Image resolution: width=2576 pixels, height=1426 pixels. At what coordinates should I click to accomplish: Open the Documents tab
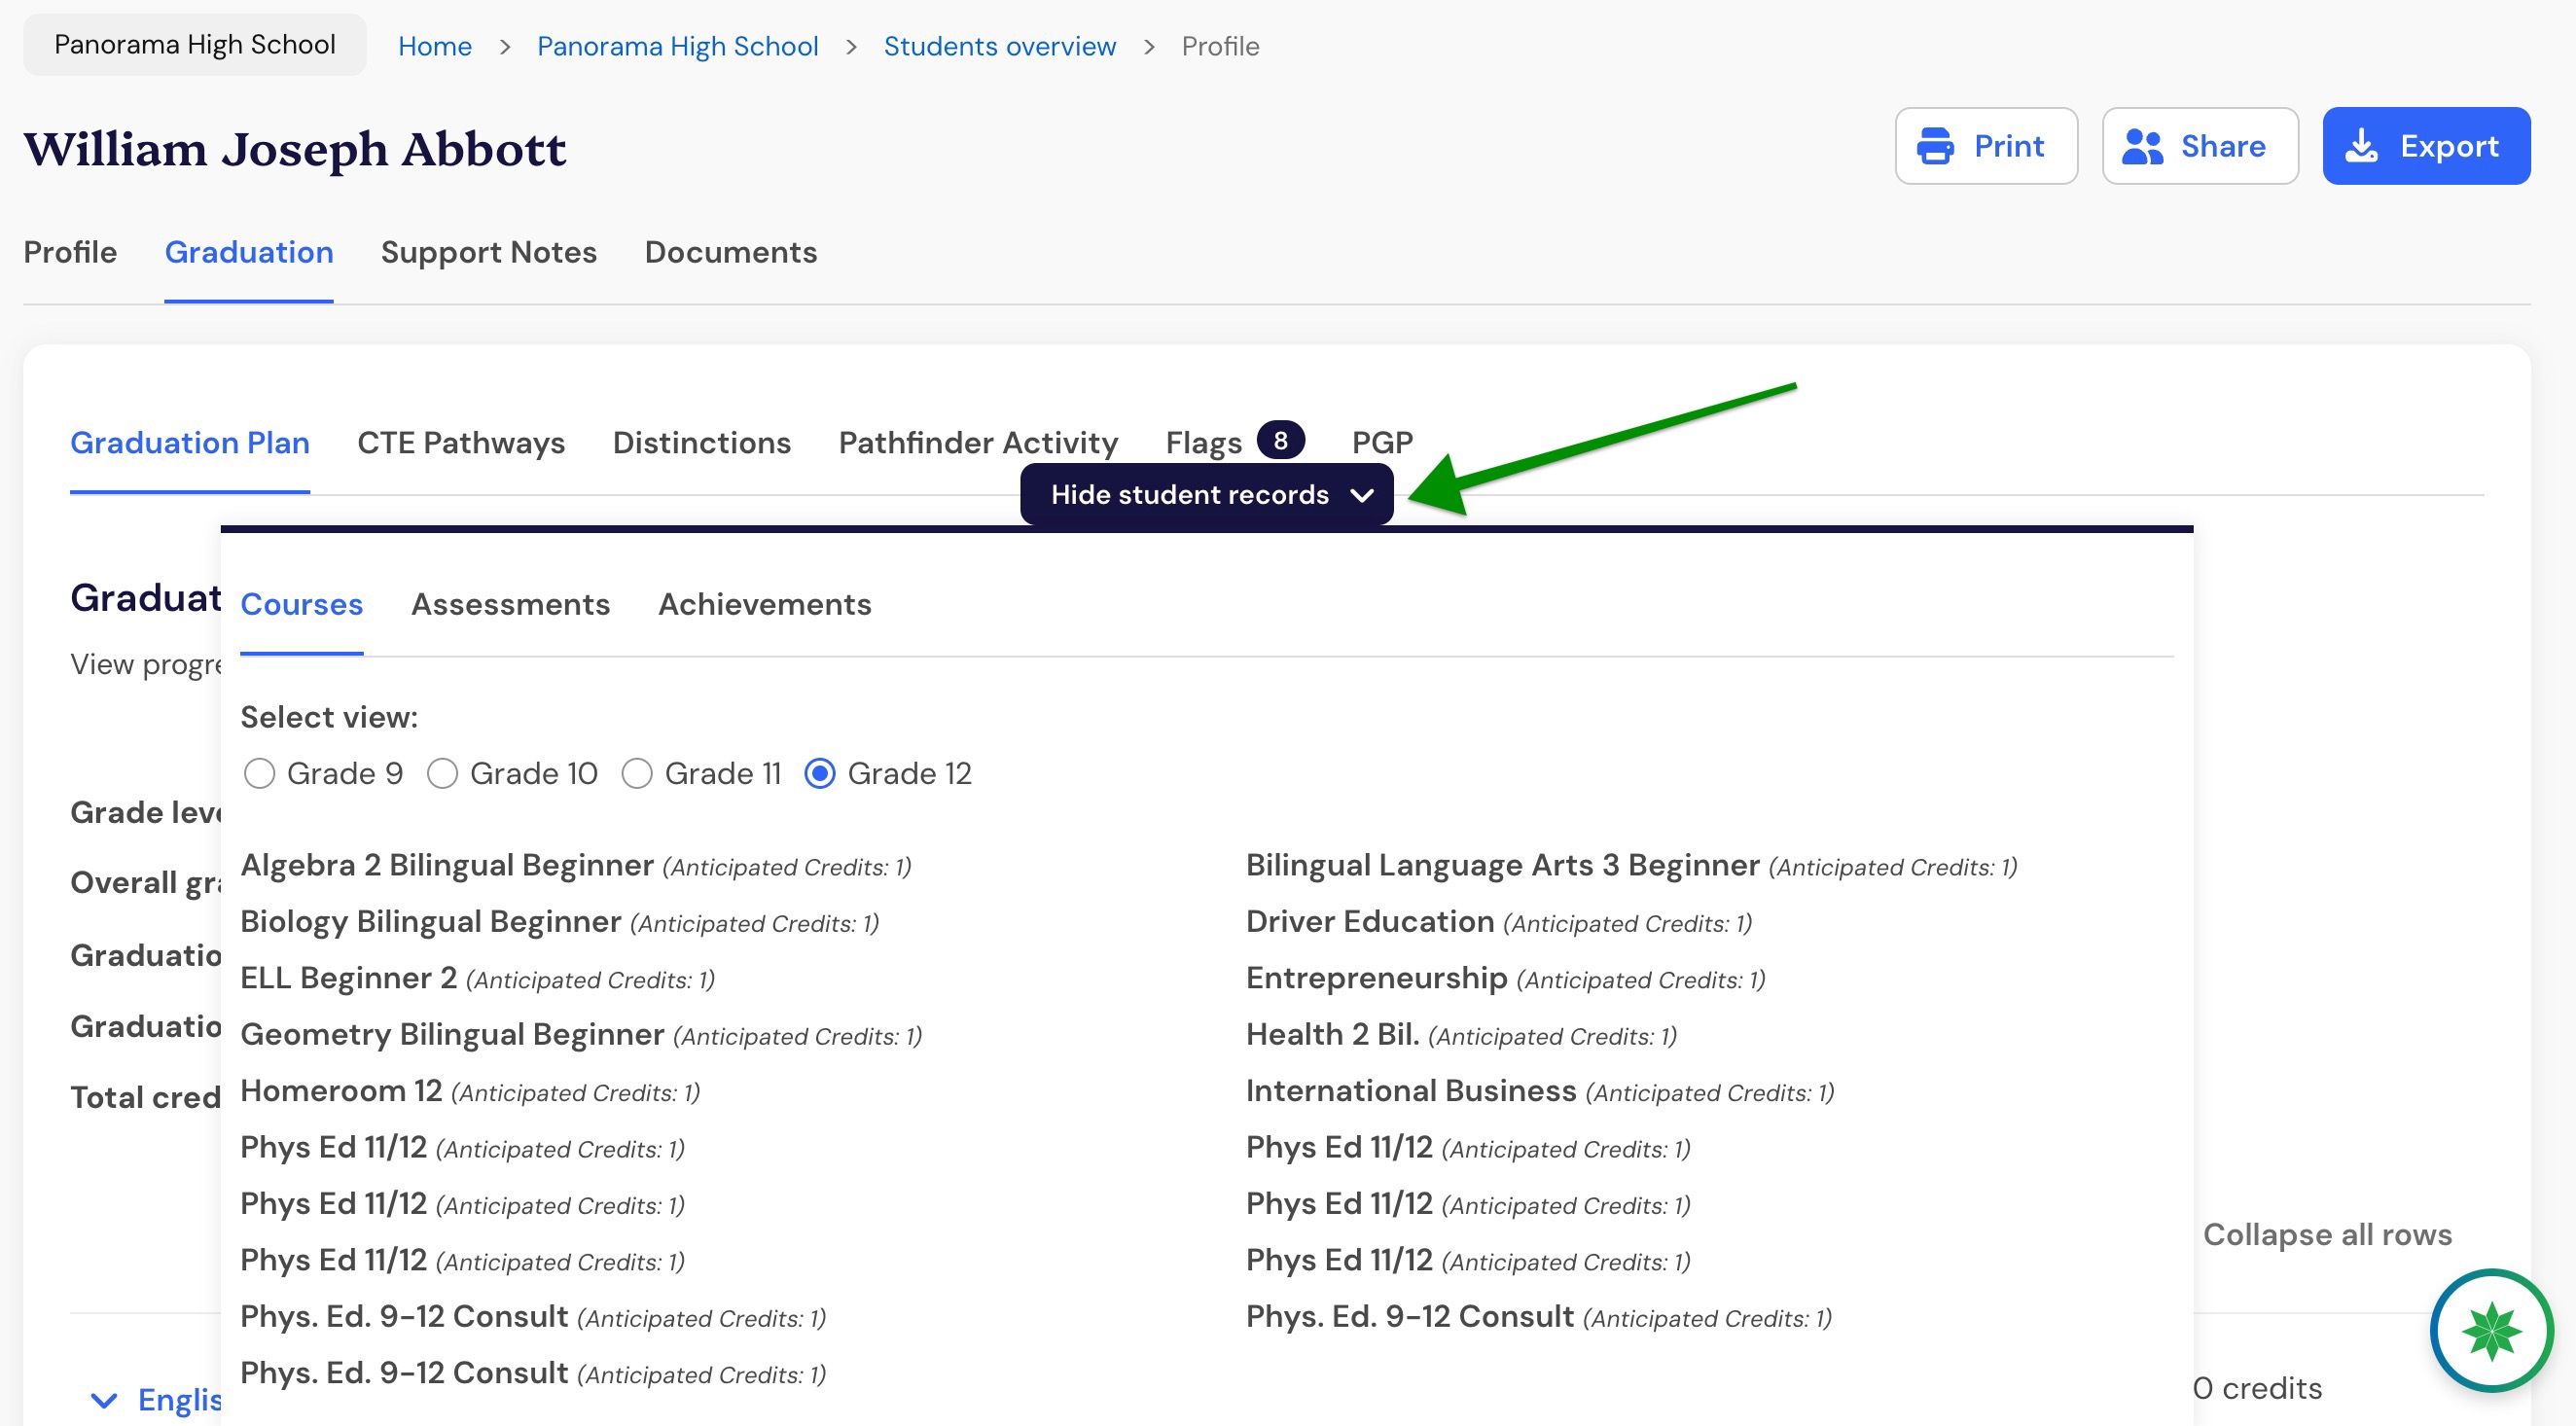click(731, 252)
